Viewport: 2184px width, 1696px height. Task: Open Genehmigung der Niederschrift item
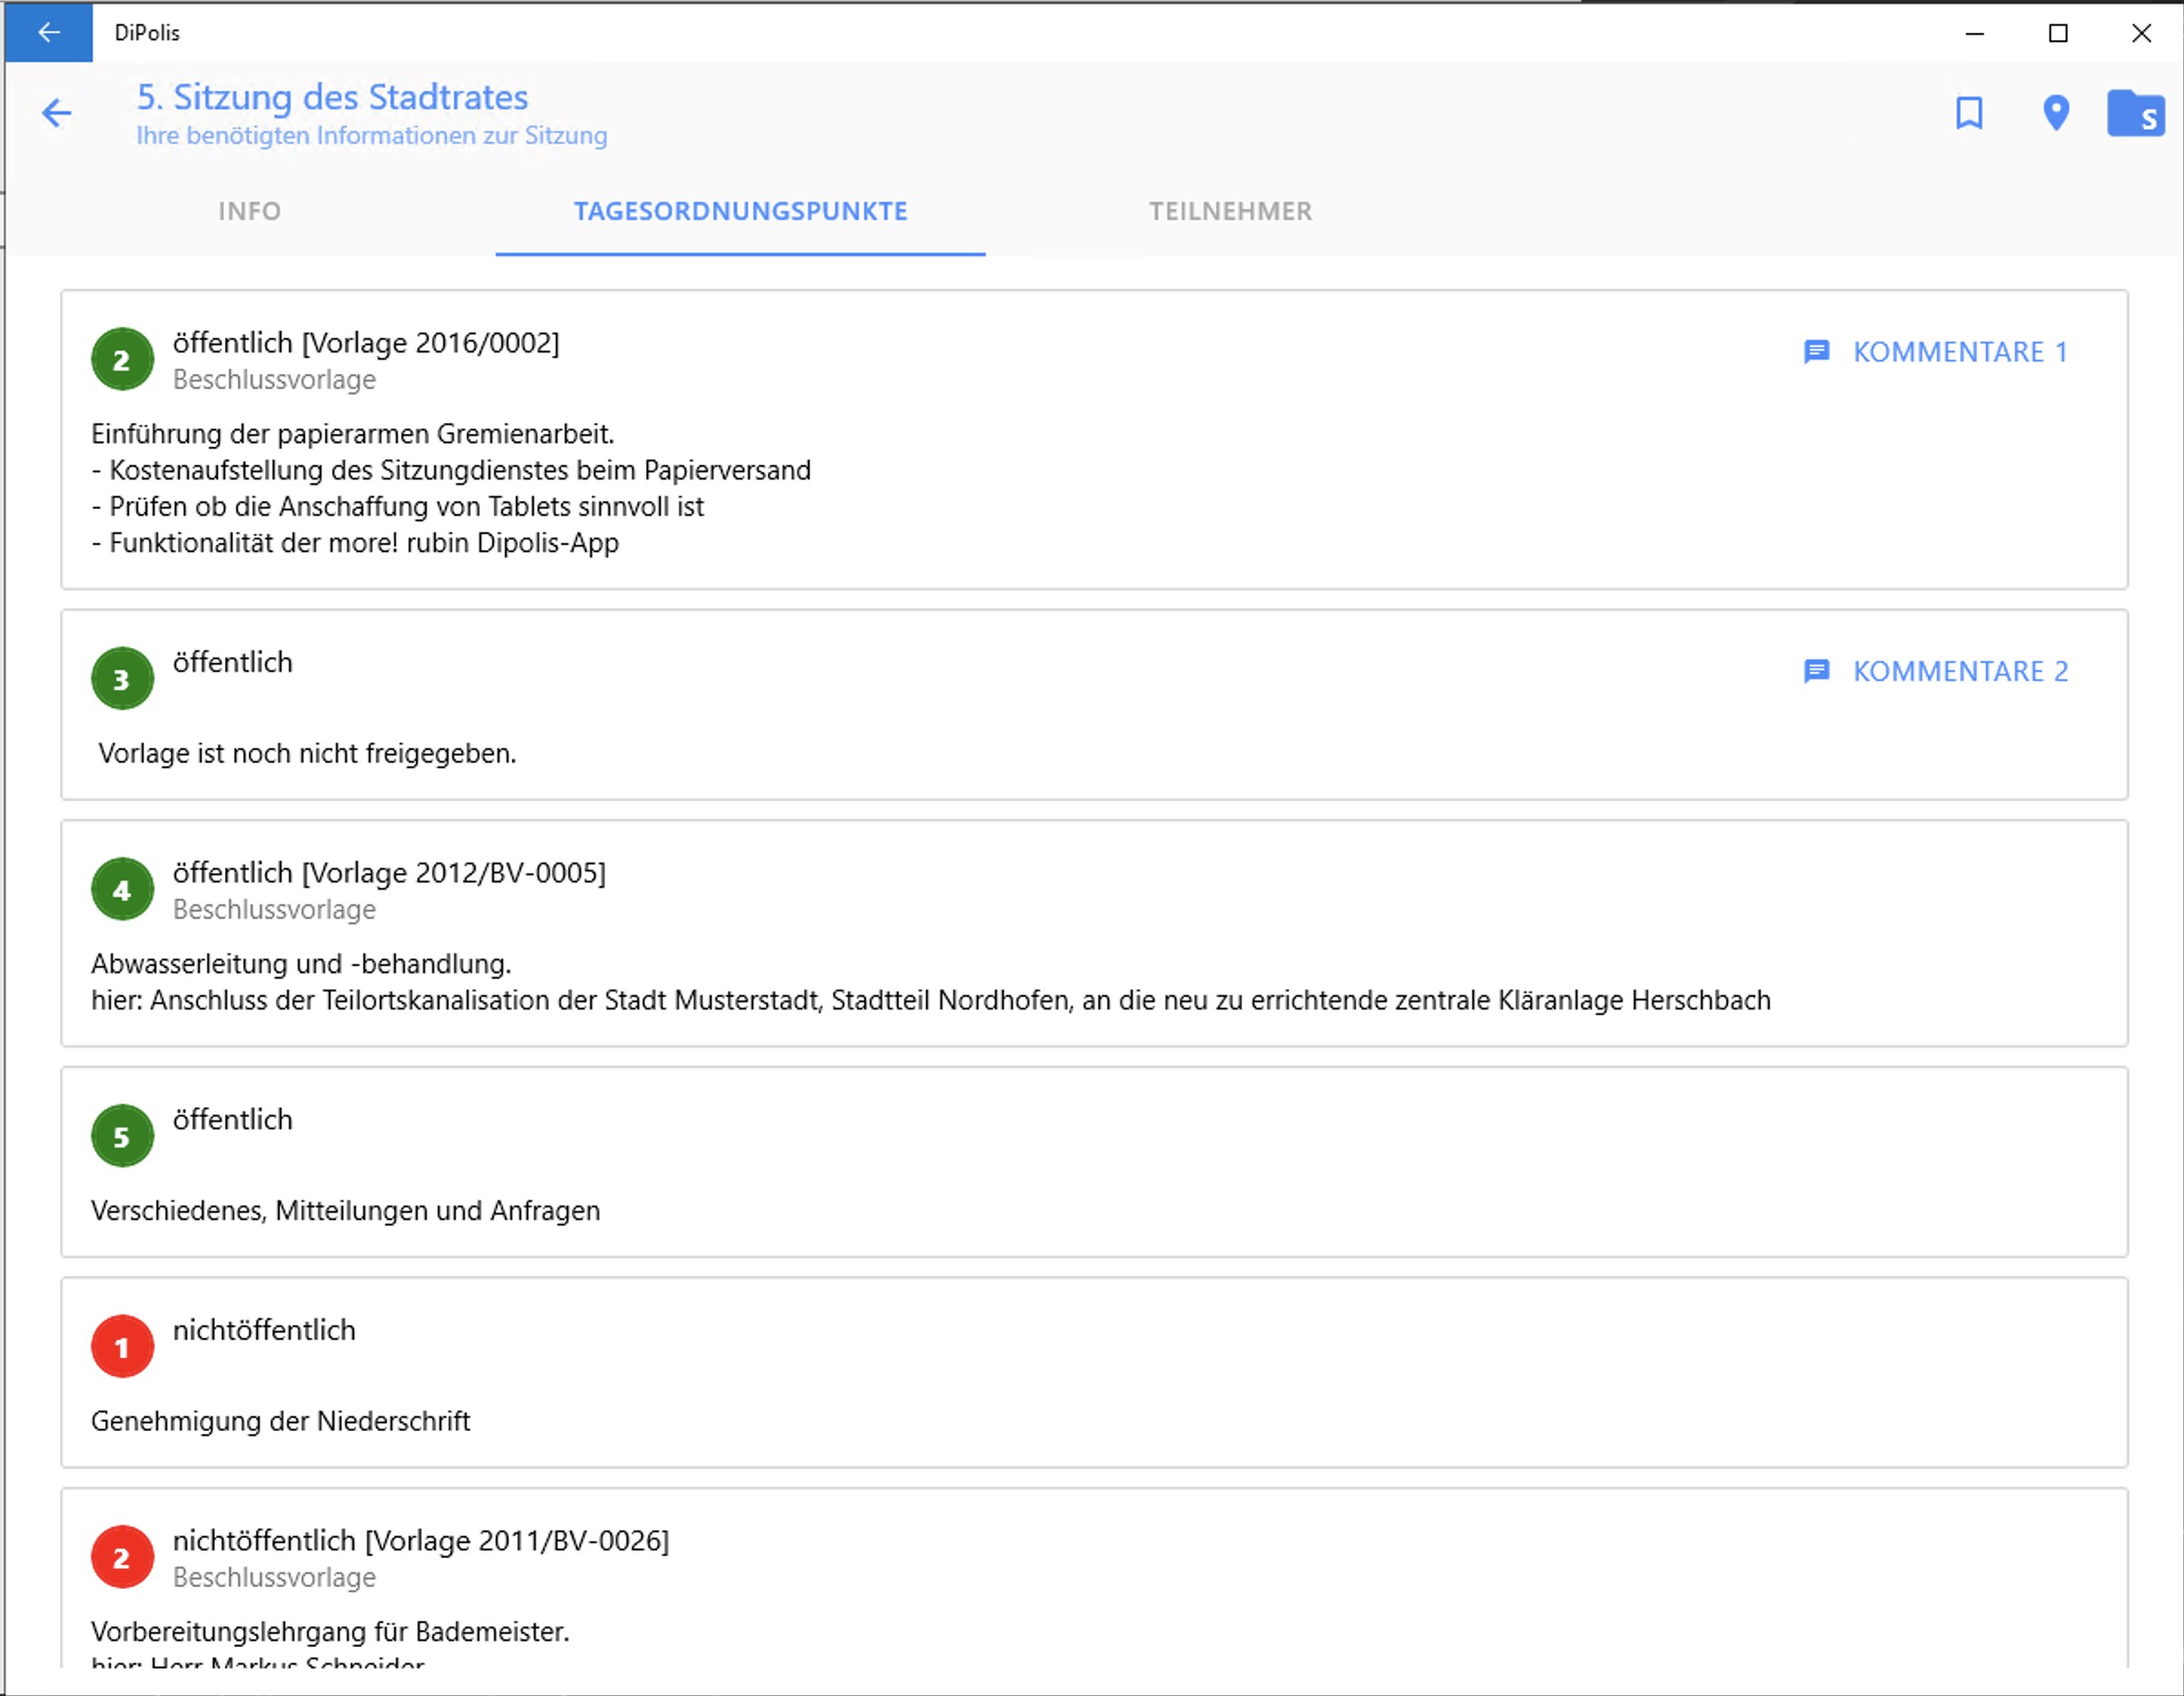[x=280, y=1421]
